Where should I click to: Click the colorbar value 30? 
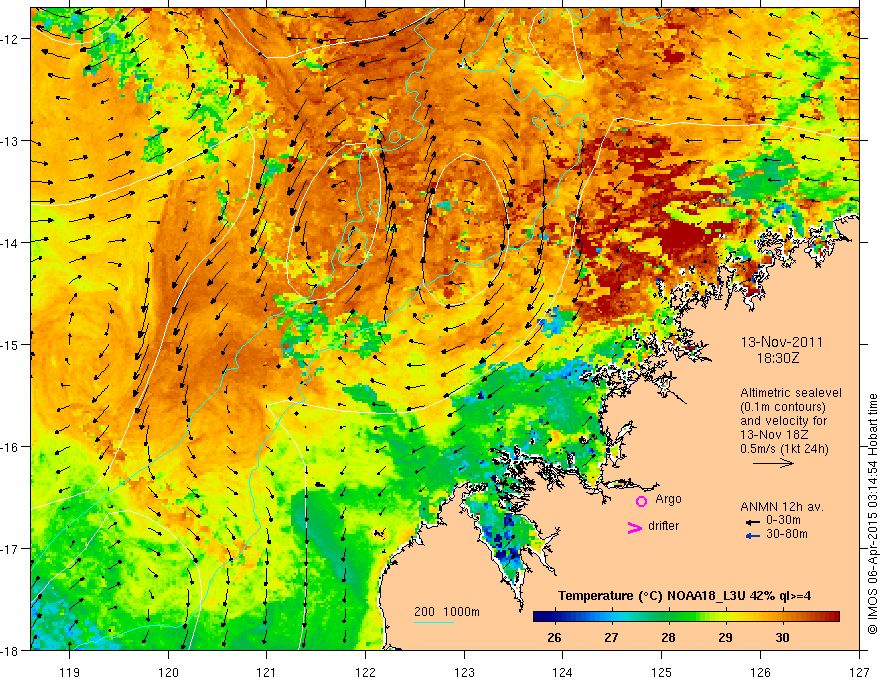pyautogui.click(x=782, y=637)
